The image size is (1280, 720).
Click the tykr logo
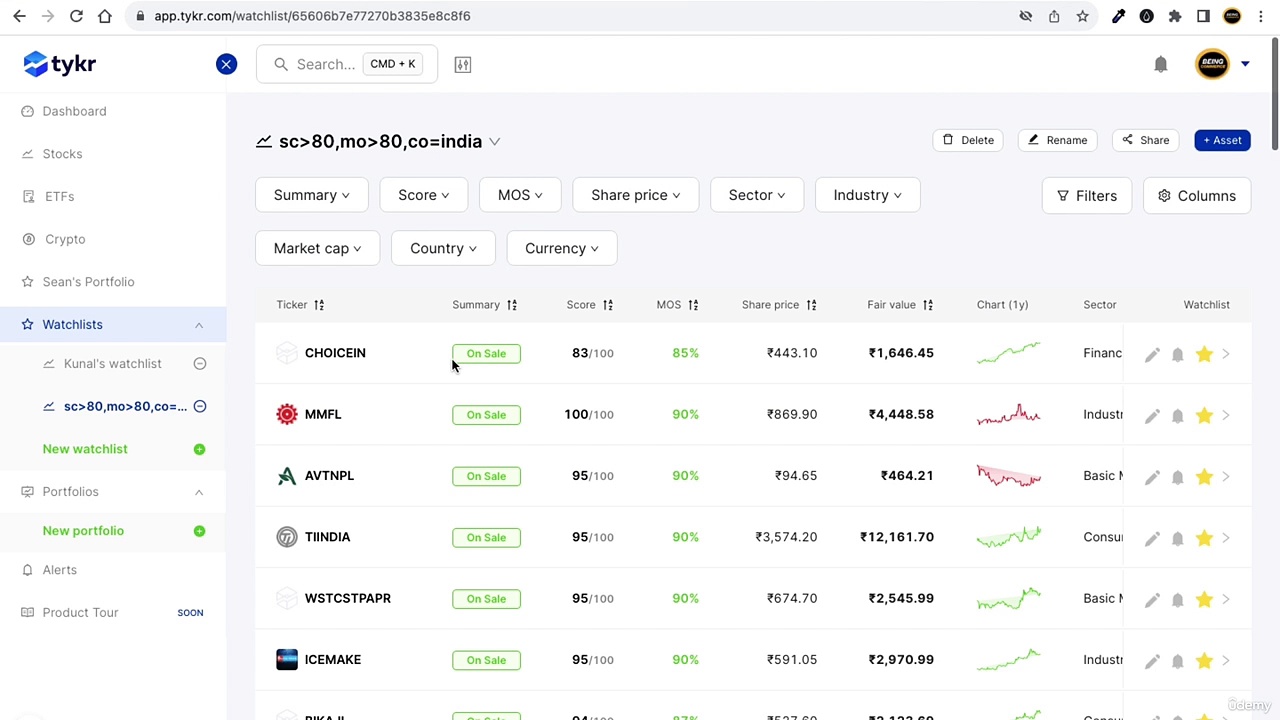tap(60, 64)
